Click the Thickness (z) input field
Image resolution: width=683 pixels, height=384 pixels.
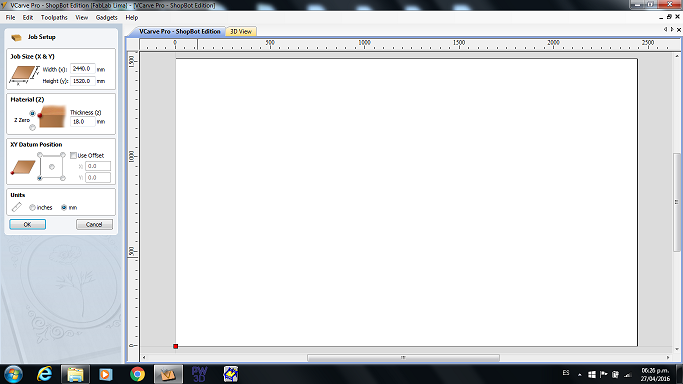82,121
